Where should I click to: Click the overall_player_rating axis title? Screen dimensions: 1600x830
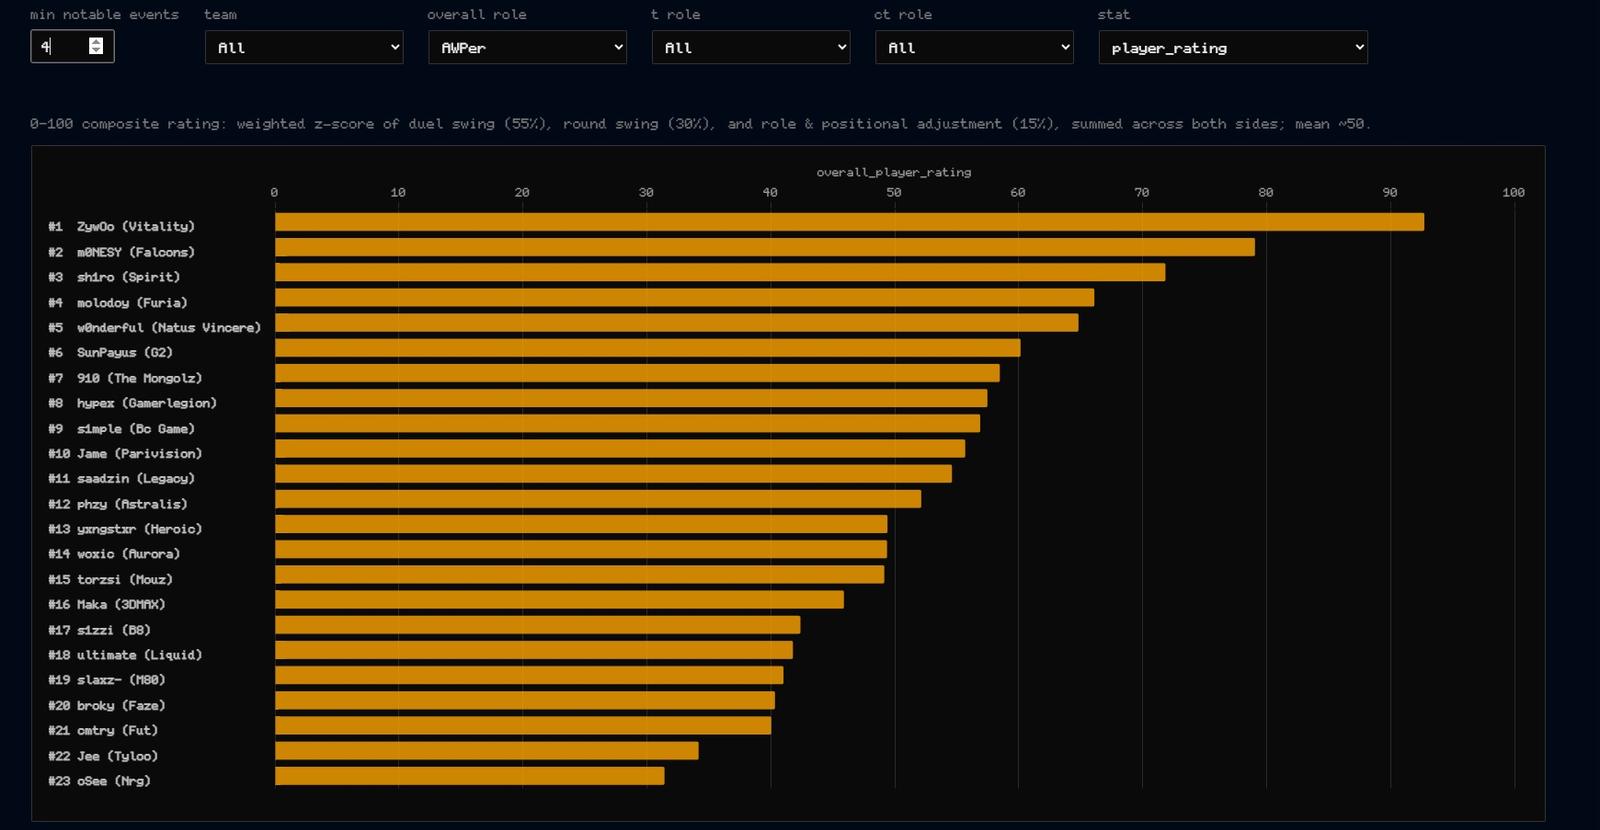894,172
